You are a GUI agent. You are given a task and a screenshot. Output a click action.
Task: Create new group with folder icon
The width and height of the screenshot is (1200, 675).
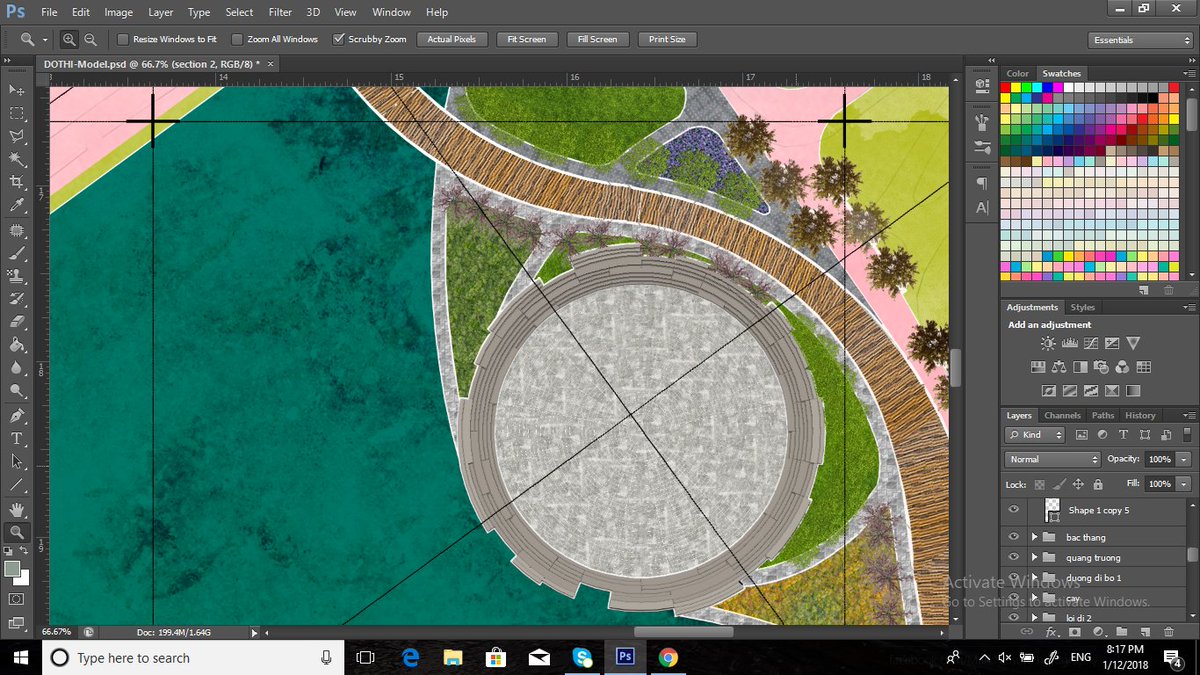tap(1121, 632)
